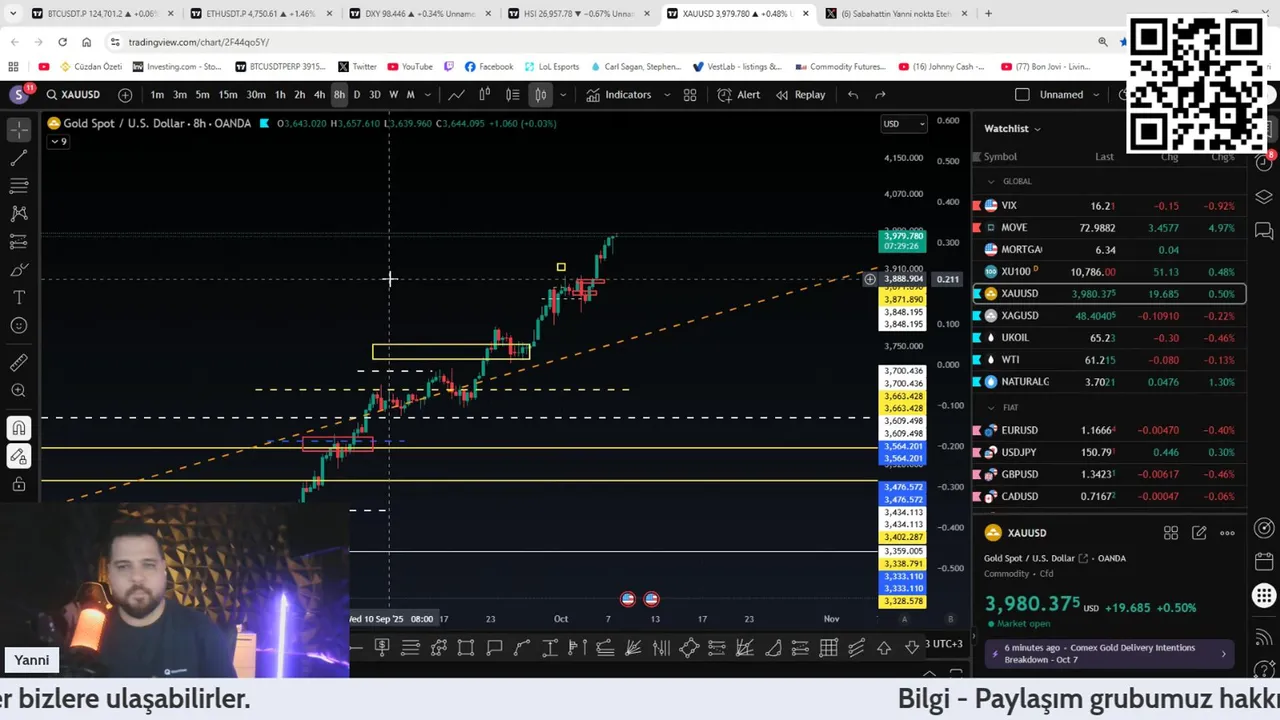This screenshot has height=720, width=1280.
Task: Select the crosshair cursor tool
Action: point(19,131)
